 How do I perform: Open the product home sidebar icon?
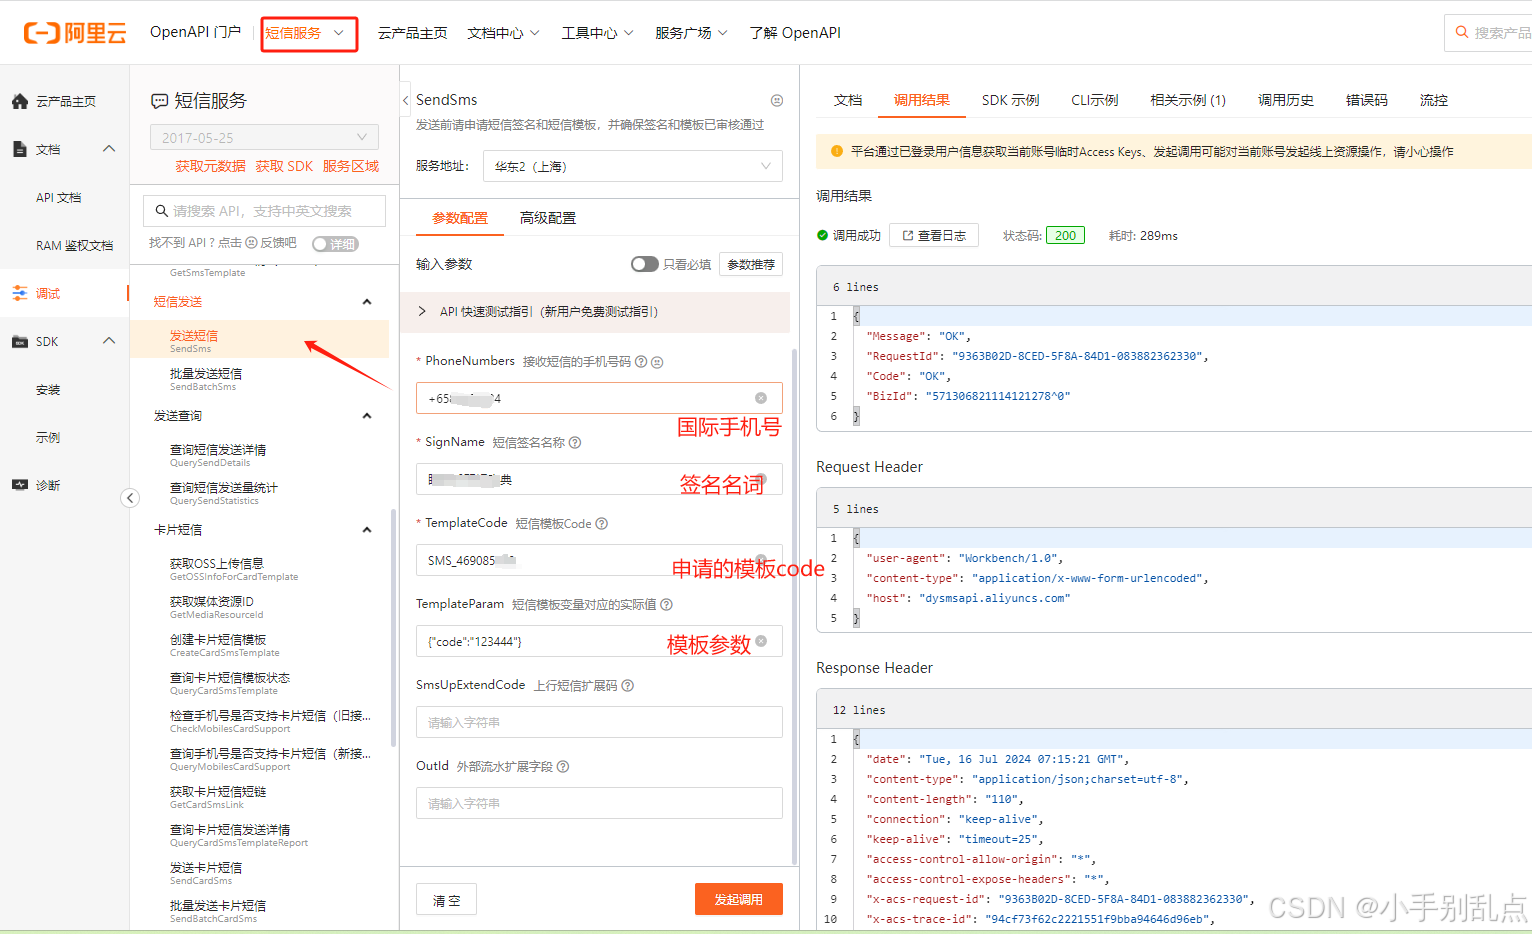(20, 101)
